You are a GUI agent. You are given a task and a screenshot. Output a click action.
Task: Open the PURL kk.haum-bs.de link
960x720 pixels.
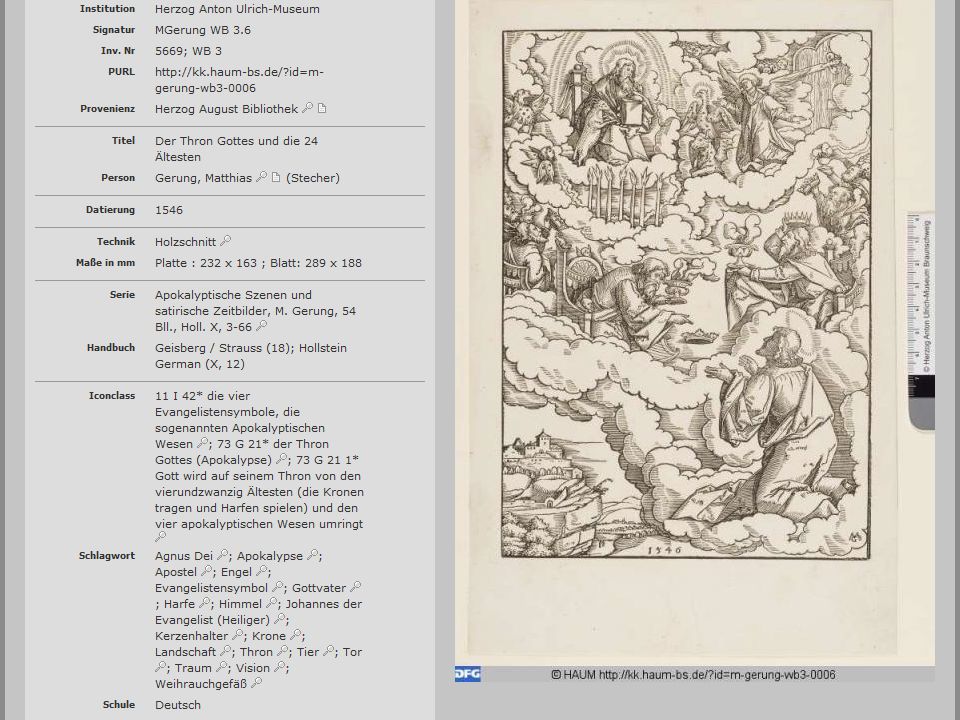pos(239,80)
